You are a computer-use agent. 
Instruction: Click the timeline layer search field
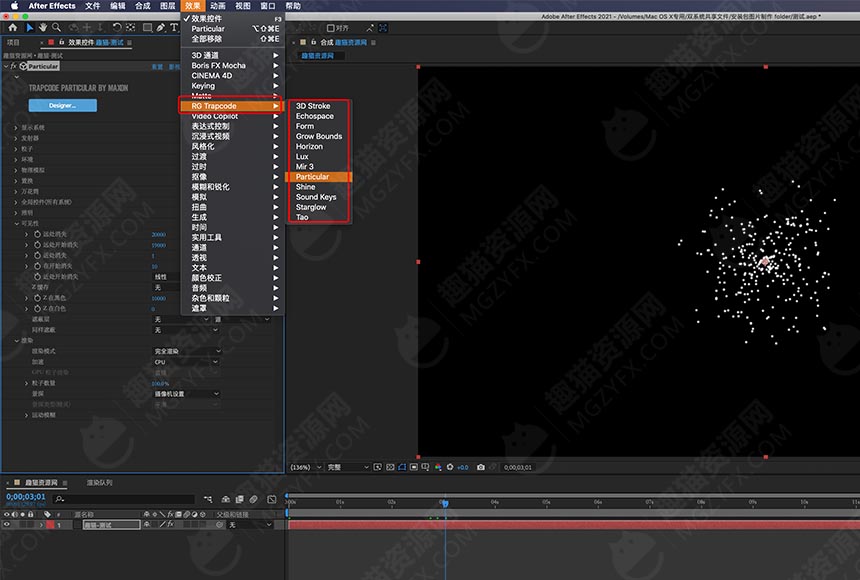click(124, 499)
